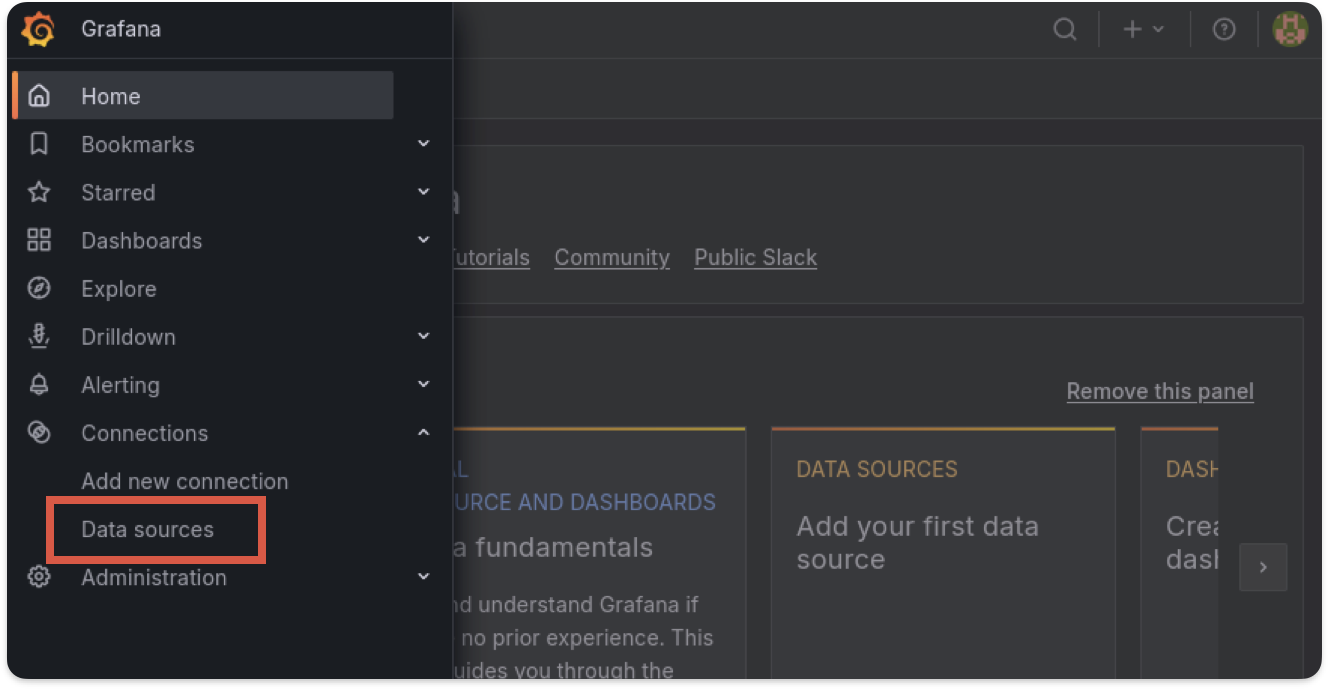Expand the Bookmarks section chevron

(x=424, y=145)
